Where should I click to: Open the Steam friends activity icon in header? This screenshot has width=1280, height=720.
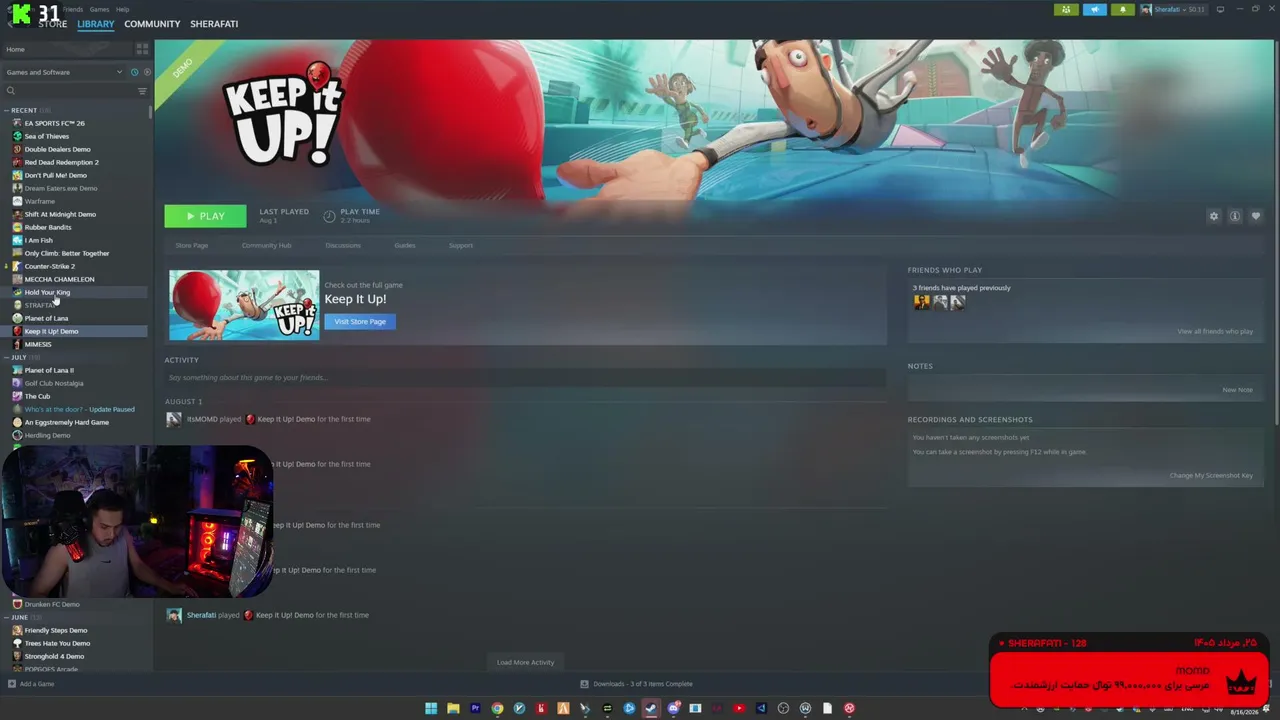1066,10
